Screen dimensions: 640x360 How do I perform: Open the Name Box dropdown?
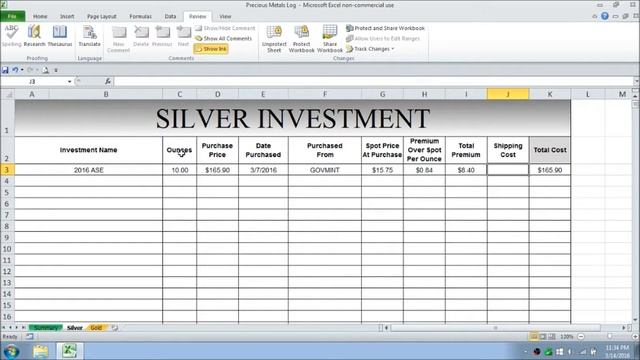coord(69,82)
